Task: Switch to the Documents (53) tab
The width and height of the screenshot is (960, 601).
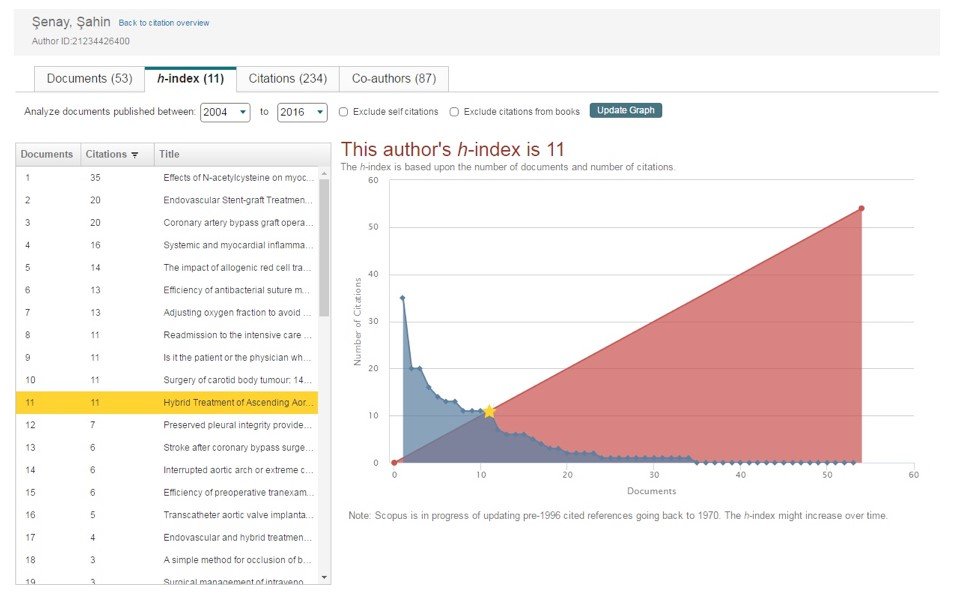Action: point(89,79)
